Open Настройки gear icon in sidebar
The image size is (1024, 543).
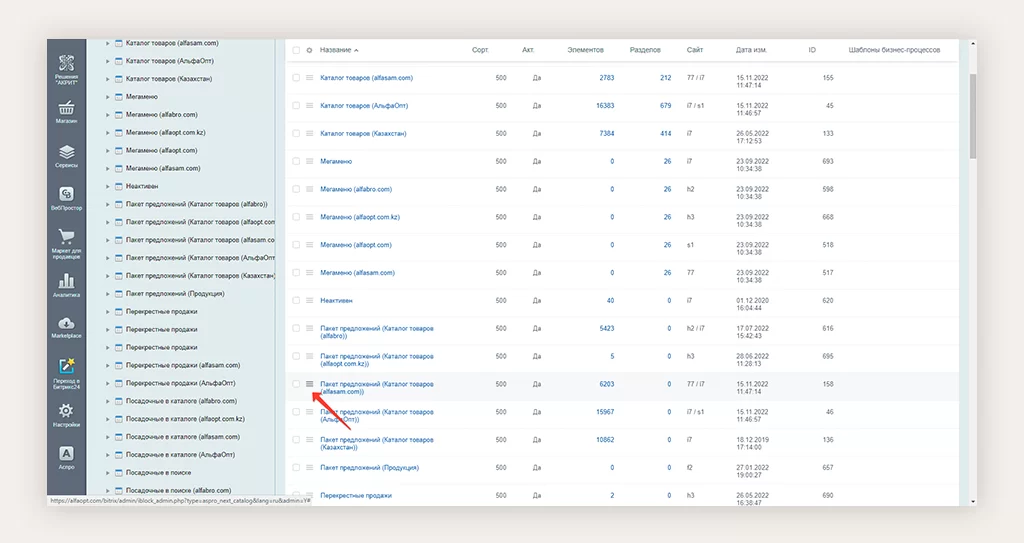tap(66, 414)
